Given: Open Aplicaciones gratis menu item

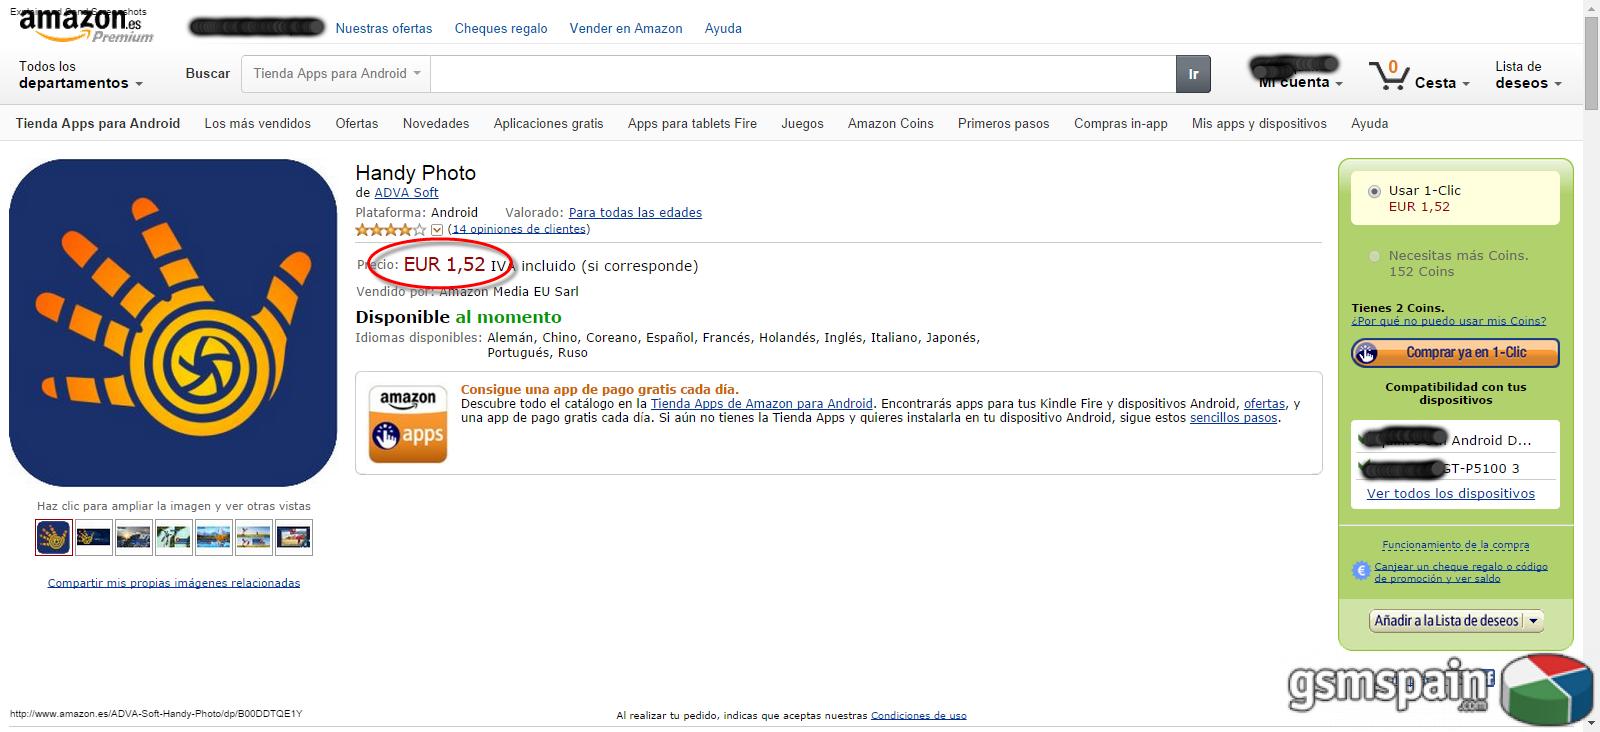Looking at the screenshot, I should [548, 123].
